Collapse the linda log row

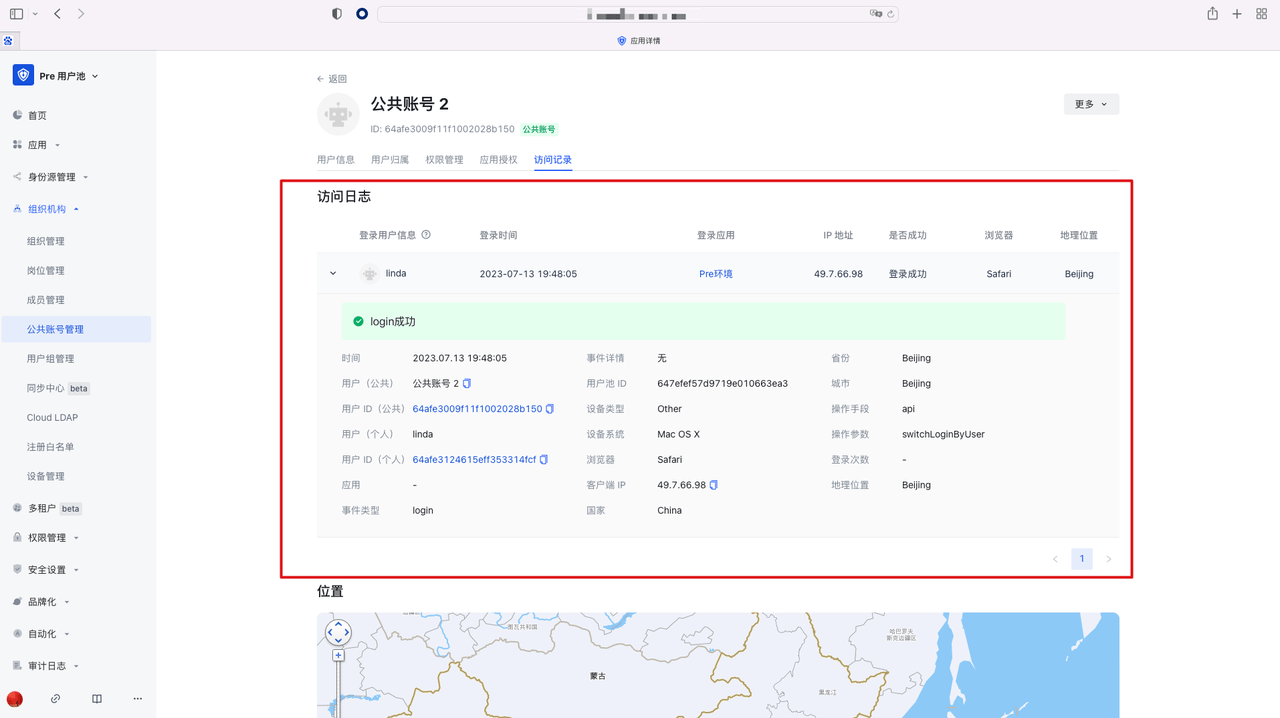click(333, 274)
